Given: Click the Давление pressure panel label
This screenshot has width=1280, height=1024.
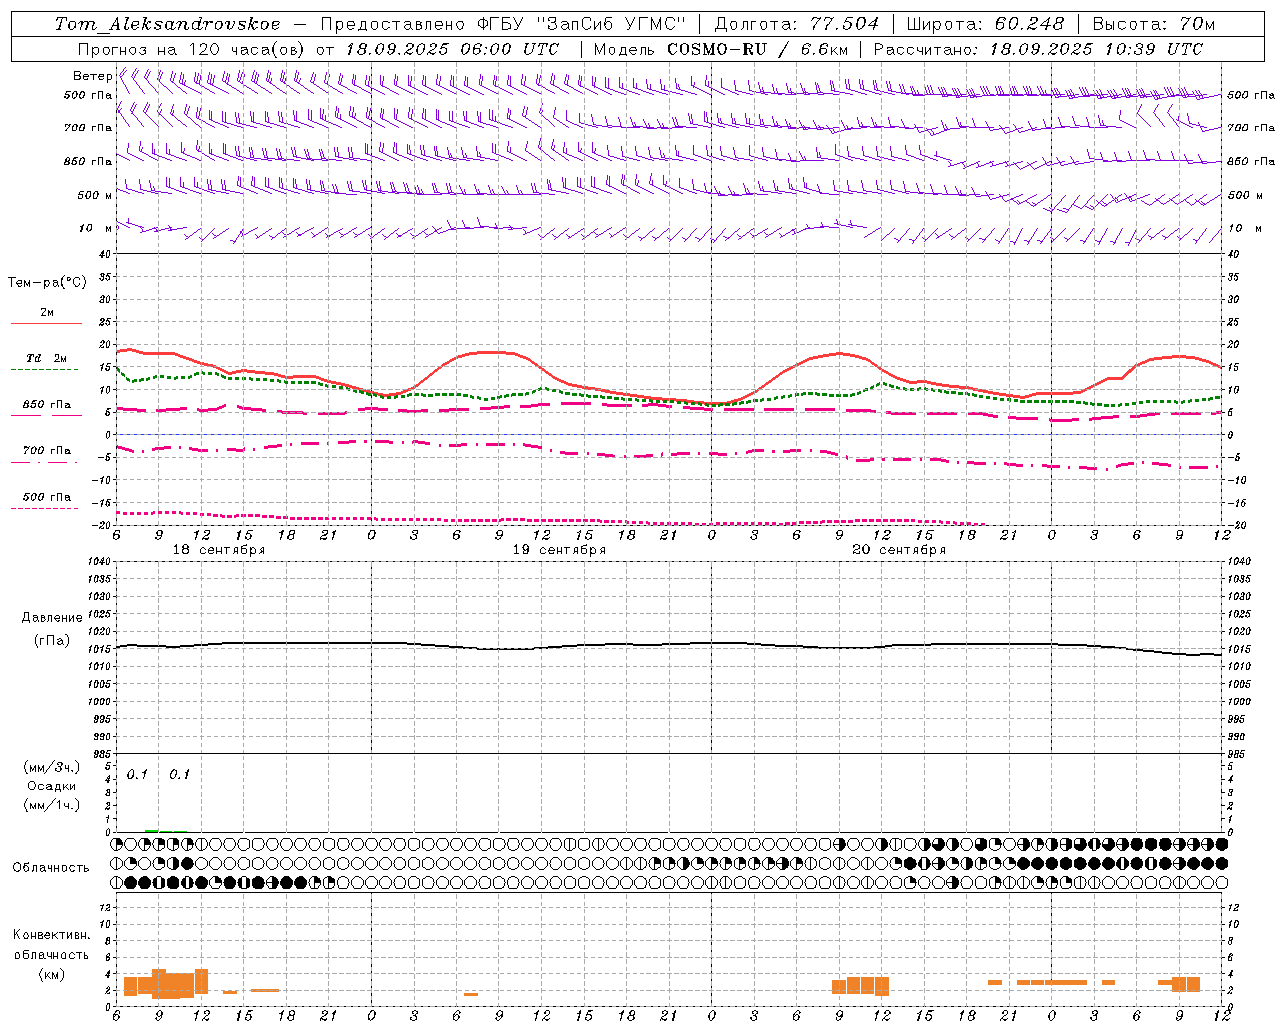Looking at the screenshot, I should click(50, 618).
